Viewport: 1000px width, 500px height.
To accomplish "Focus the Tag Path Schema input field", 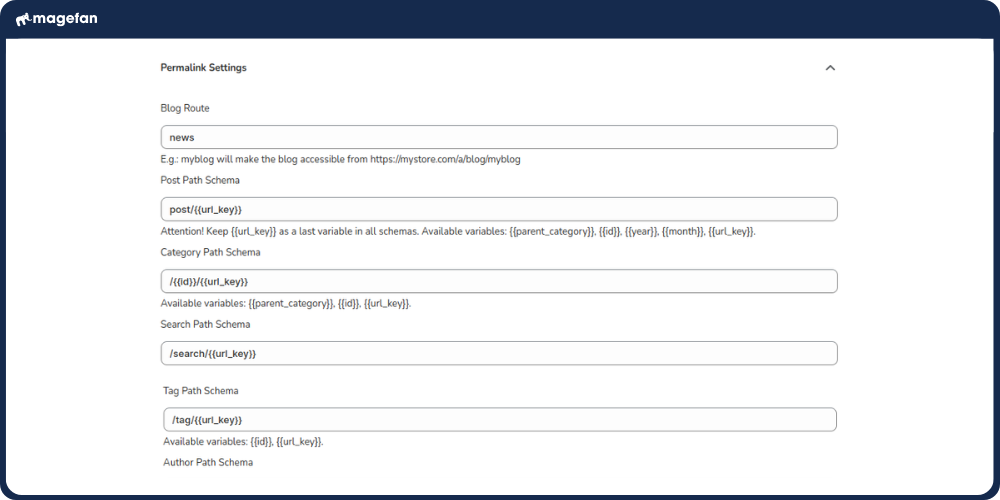I will (499, 419).
